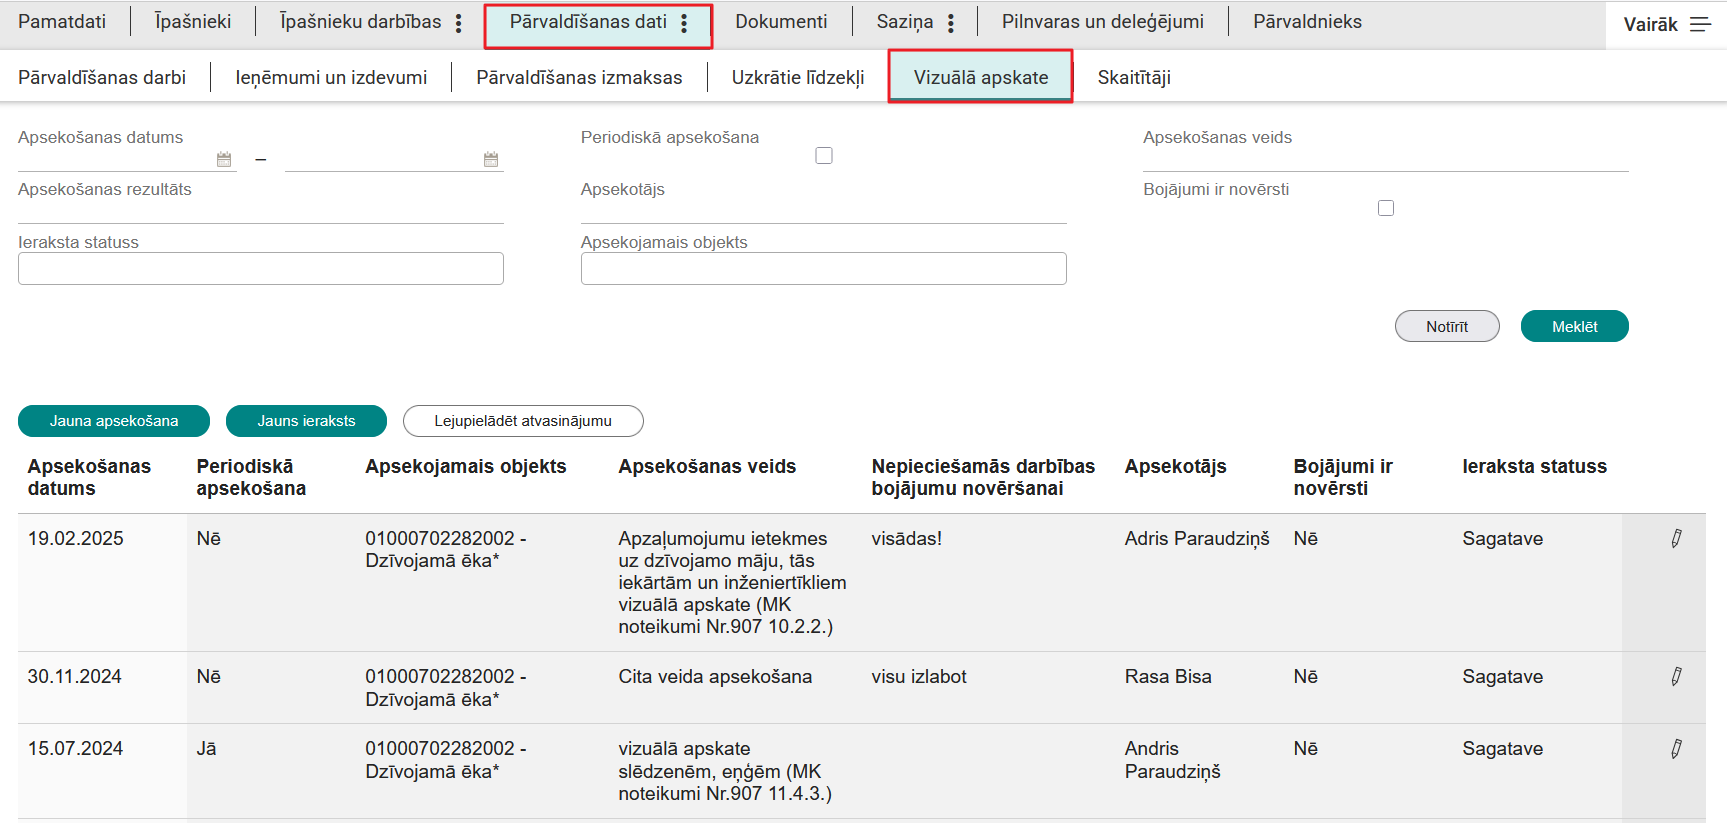This screenshot has width=1727, height=823.
Task: Create a new inspection with Jauna apsekošana
Action: (x=114, y=421)
